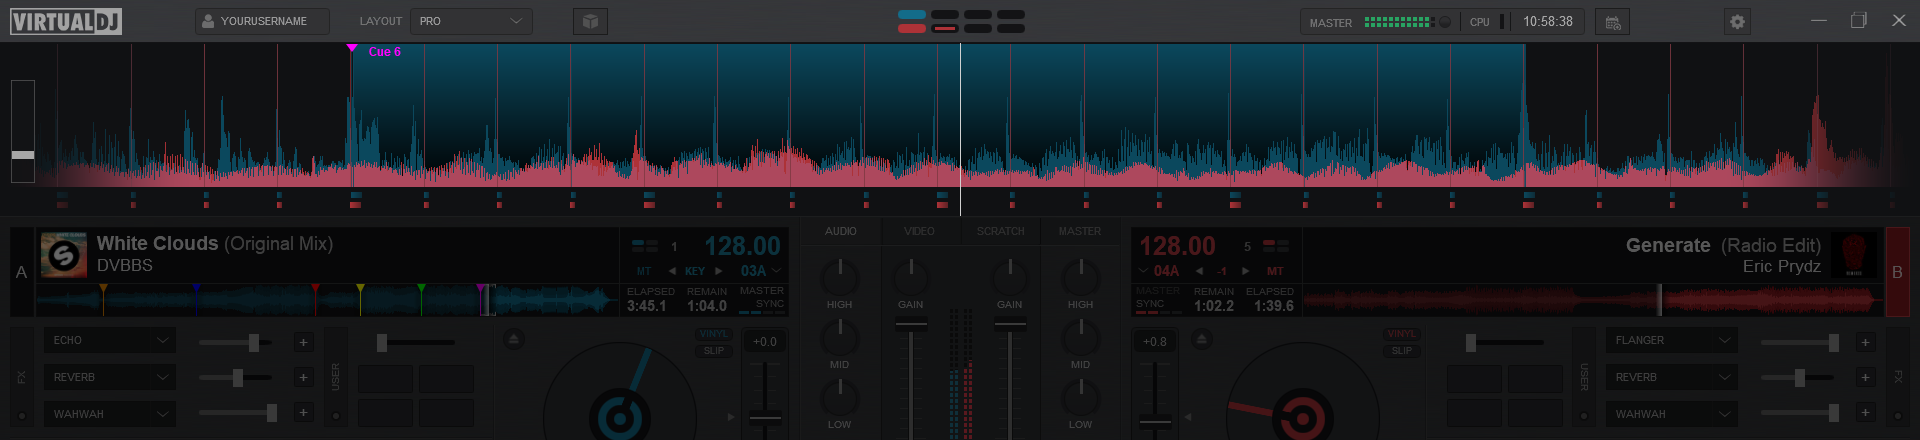Click plus button next to ECHO
1920x440 pixels.
[x=303, y=342]
